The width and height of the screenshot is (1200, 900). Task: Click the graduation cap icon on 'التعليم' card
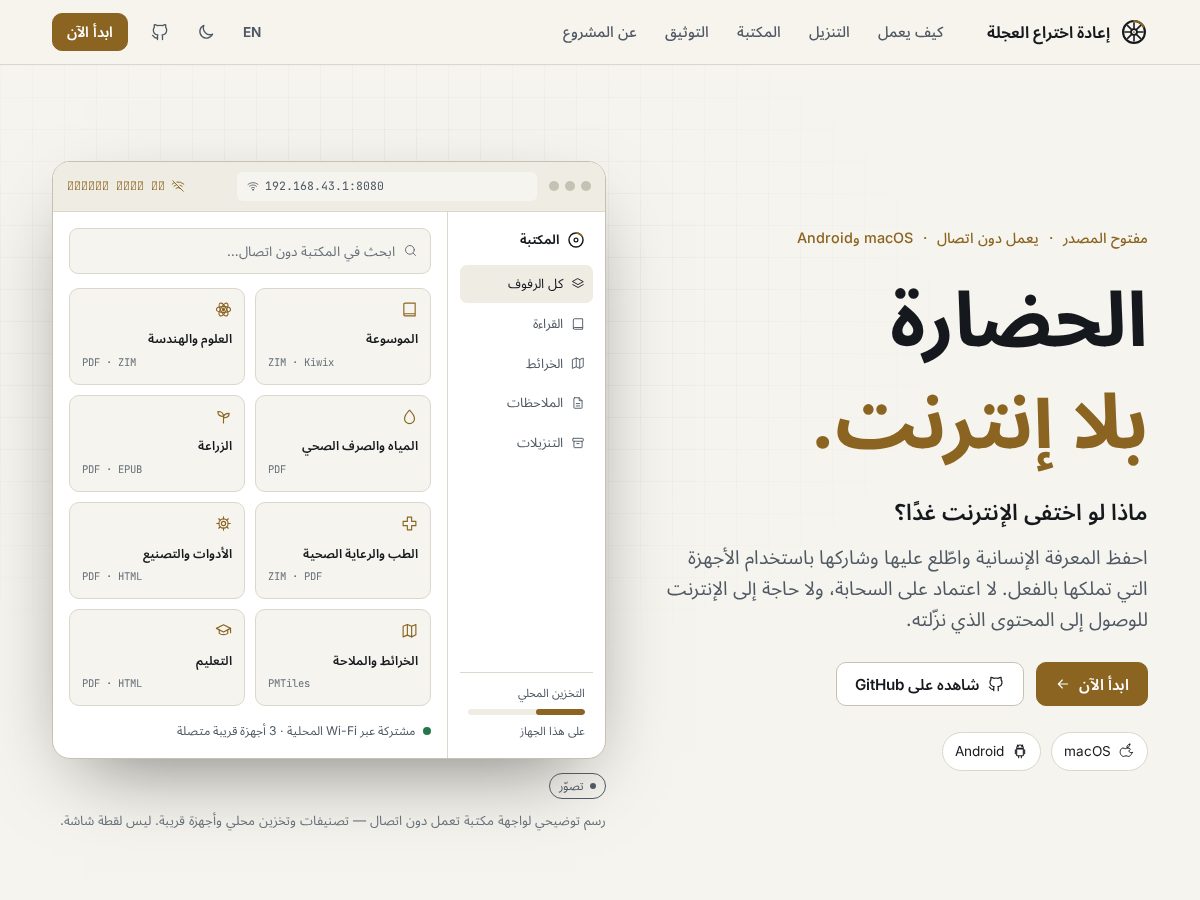pos(223,631)
